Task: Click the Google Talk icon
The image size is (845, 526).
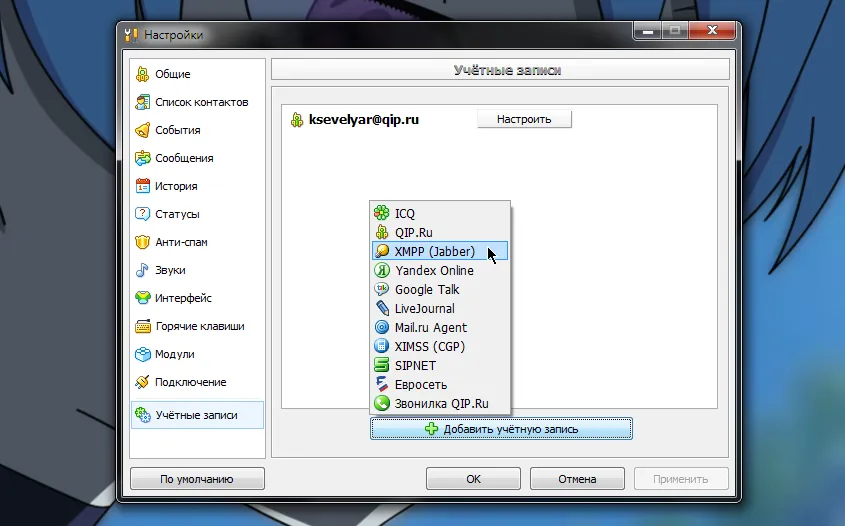Action: point(382,289)
